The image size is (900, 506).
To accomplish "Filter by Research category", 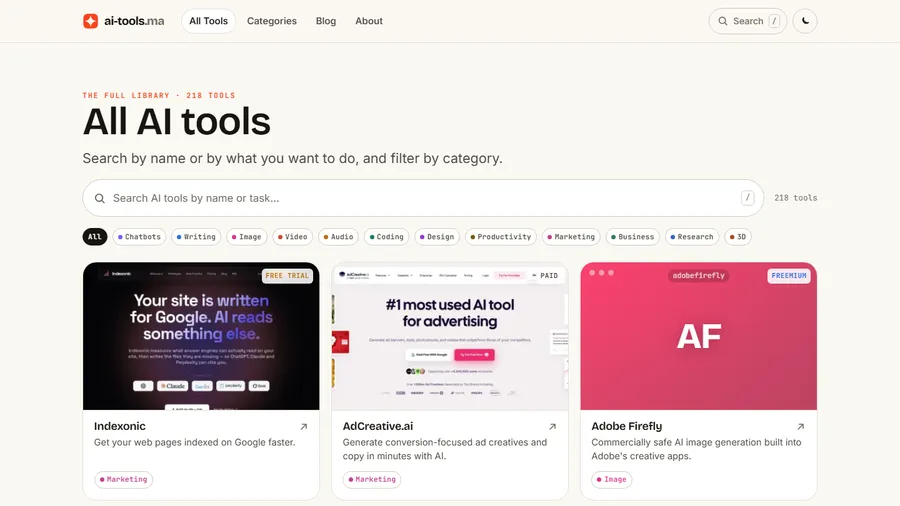I will pyautogui.click(x=692, y=237).
